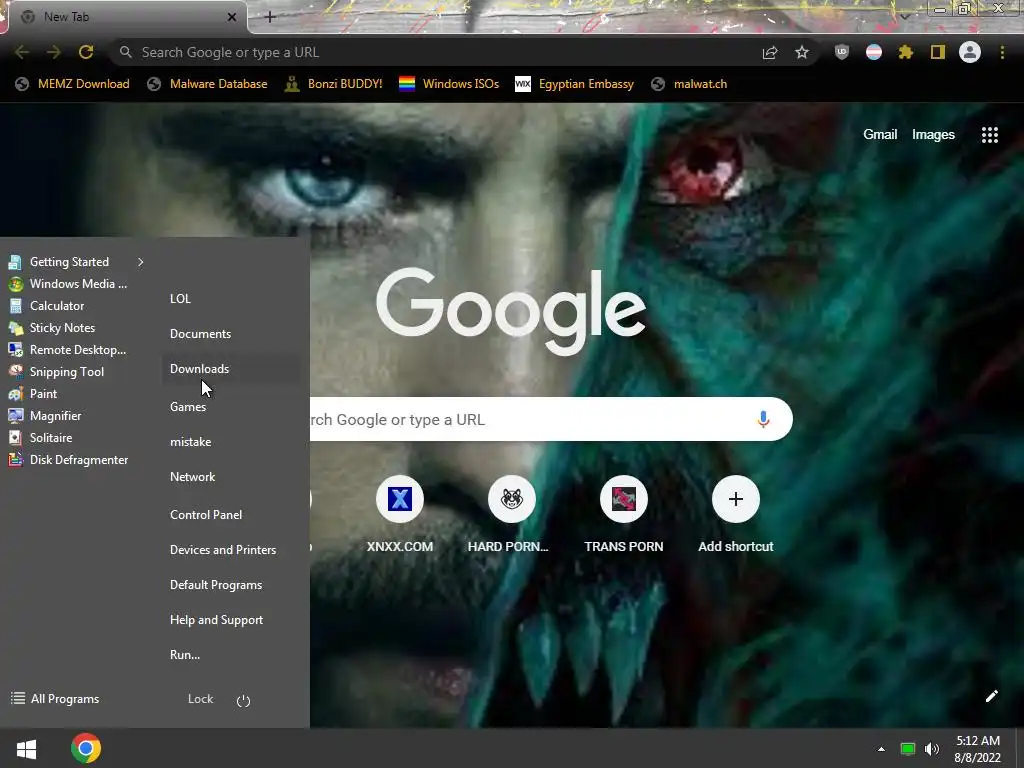The height and width of the screenshot is (768, 1024).
Task: Open Paint from Start menu
Action: point(33,394)
